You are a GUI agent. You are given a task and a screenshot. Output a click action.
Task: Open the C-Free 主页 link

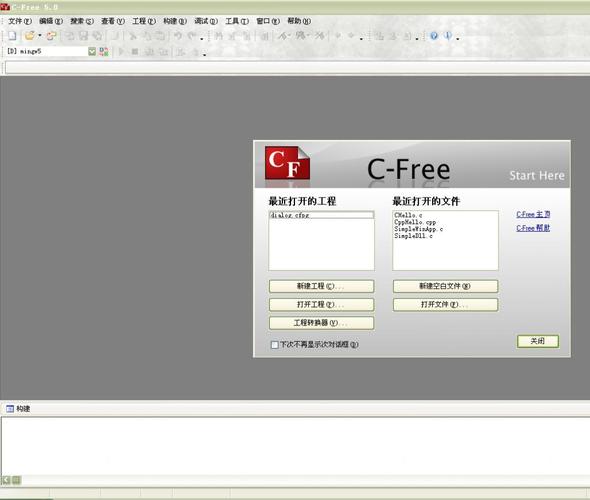click(533, 214)
